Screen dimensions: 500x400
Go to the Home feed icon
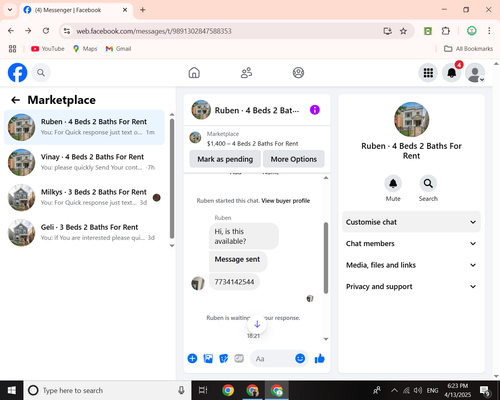click(194, 72)
